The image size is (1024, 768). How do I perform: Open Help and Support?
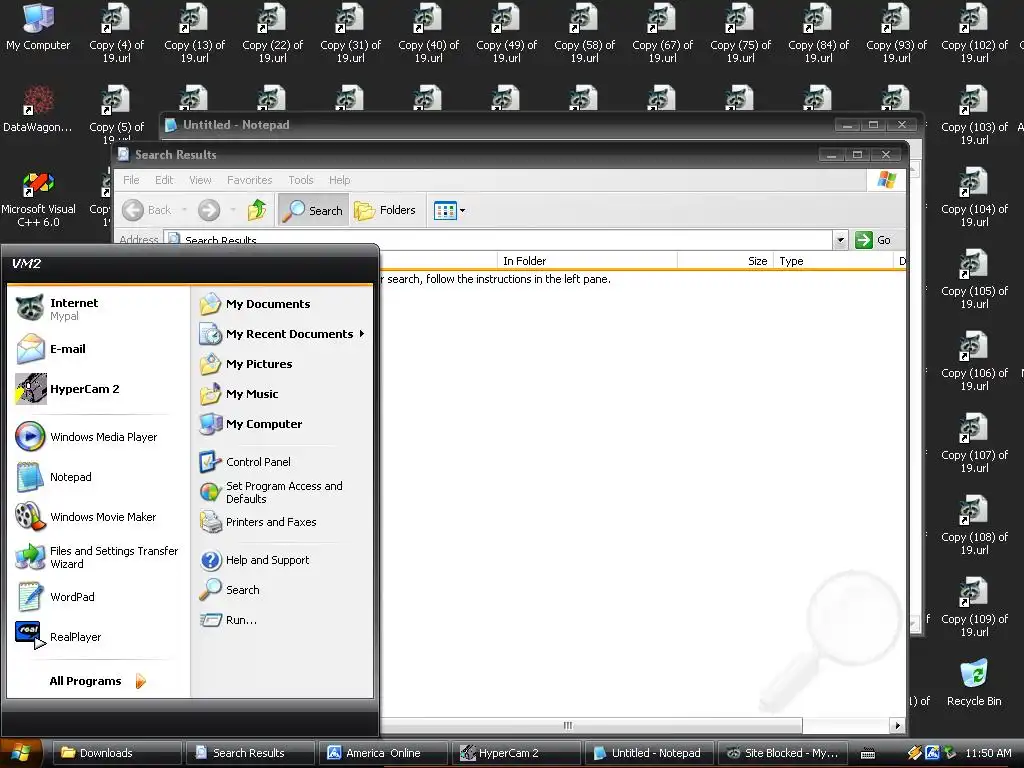click(x=282, y=560)
